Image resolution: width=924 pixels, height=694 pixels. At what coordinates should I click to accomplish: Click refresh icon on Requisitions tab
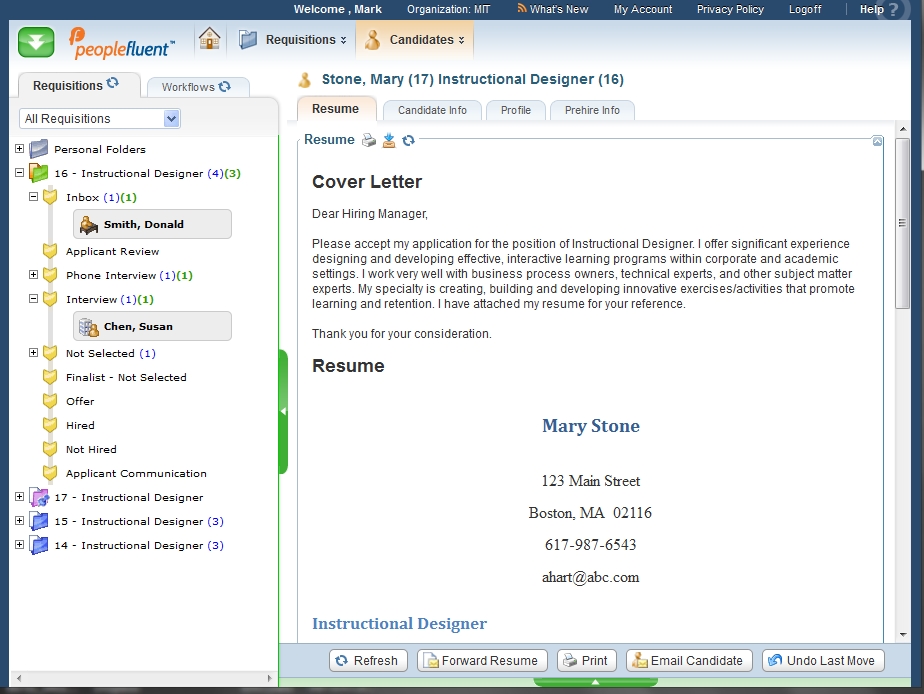(113, 85)
